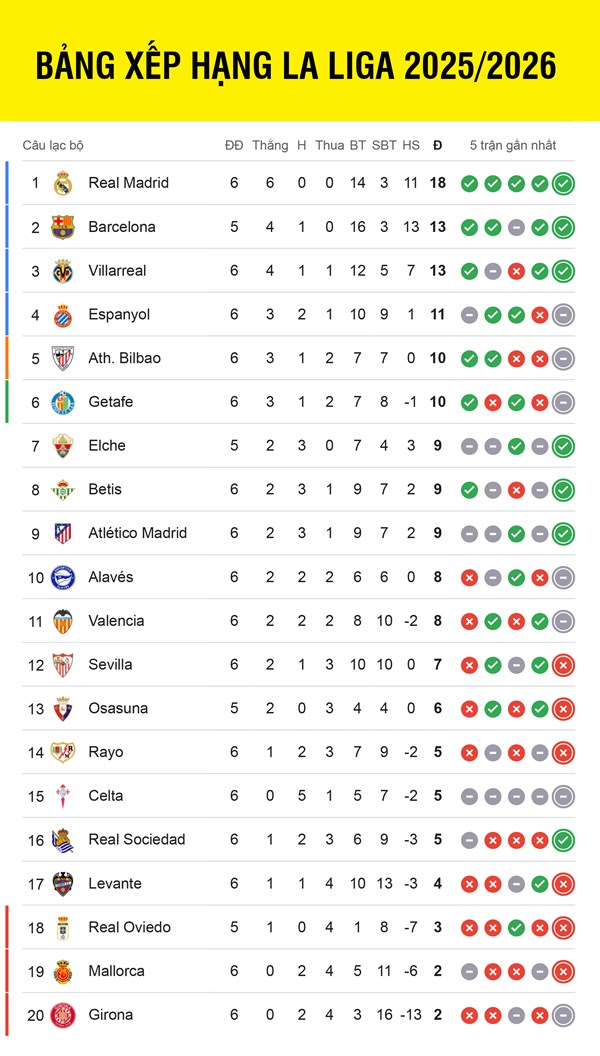Image resolution: width=600 pixels, height=1056 pixels.
Task: Open the Ath. Bilbao team link
Action: tap(124, 358)
